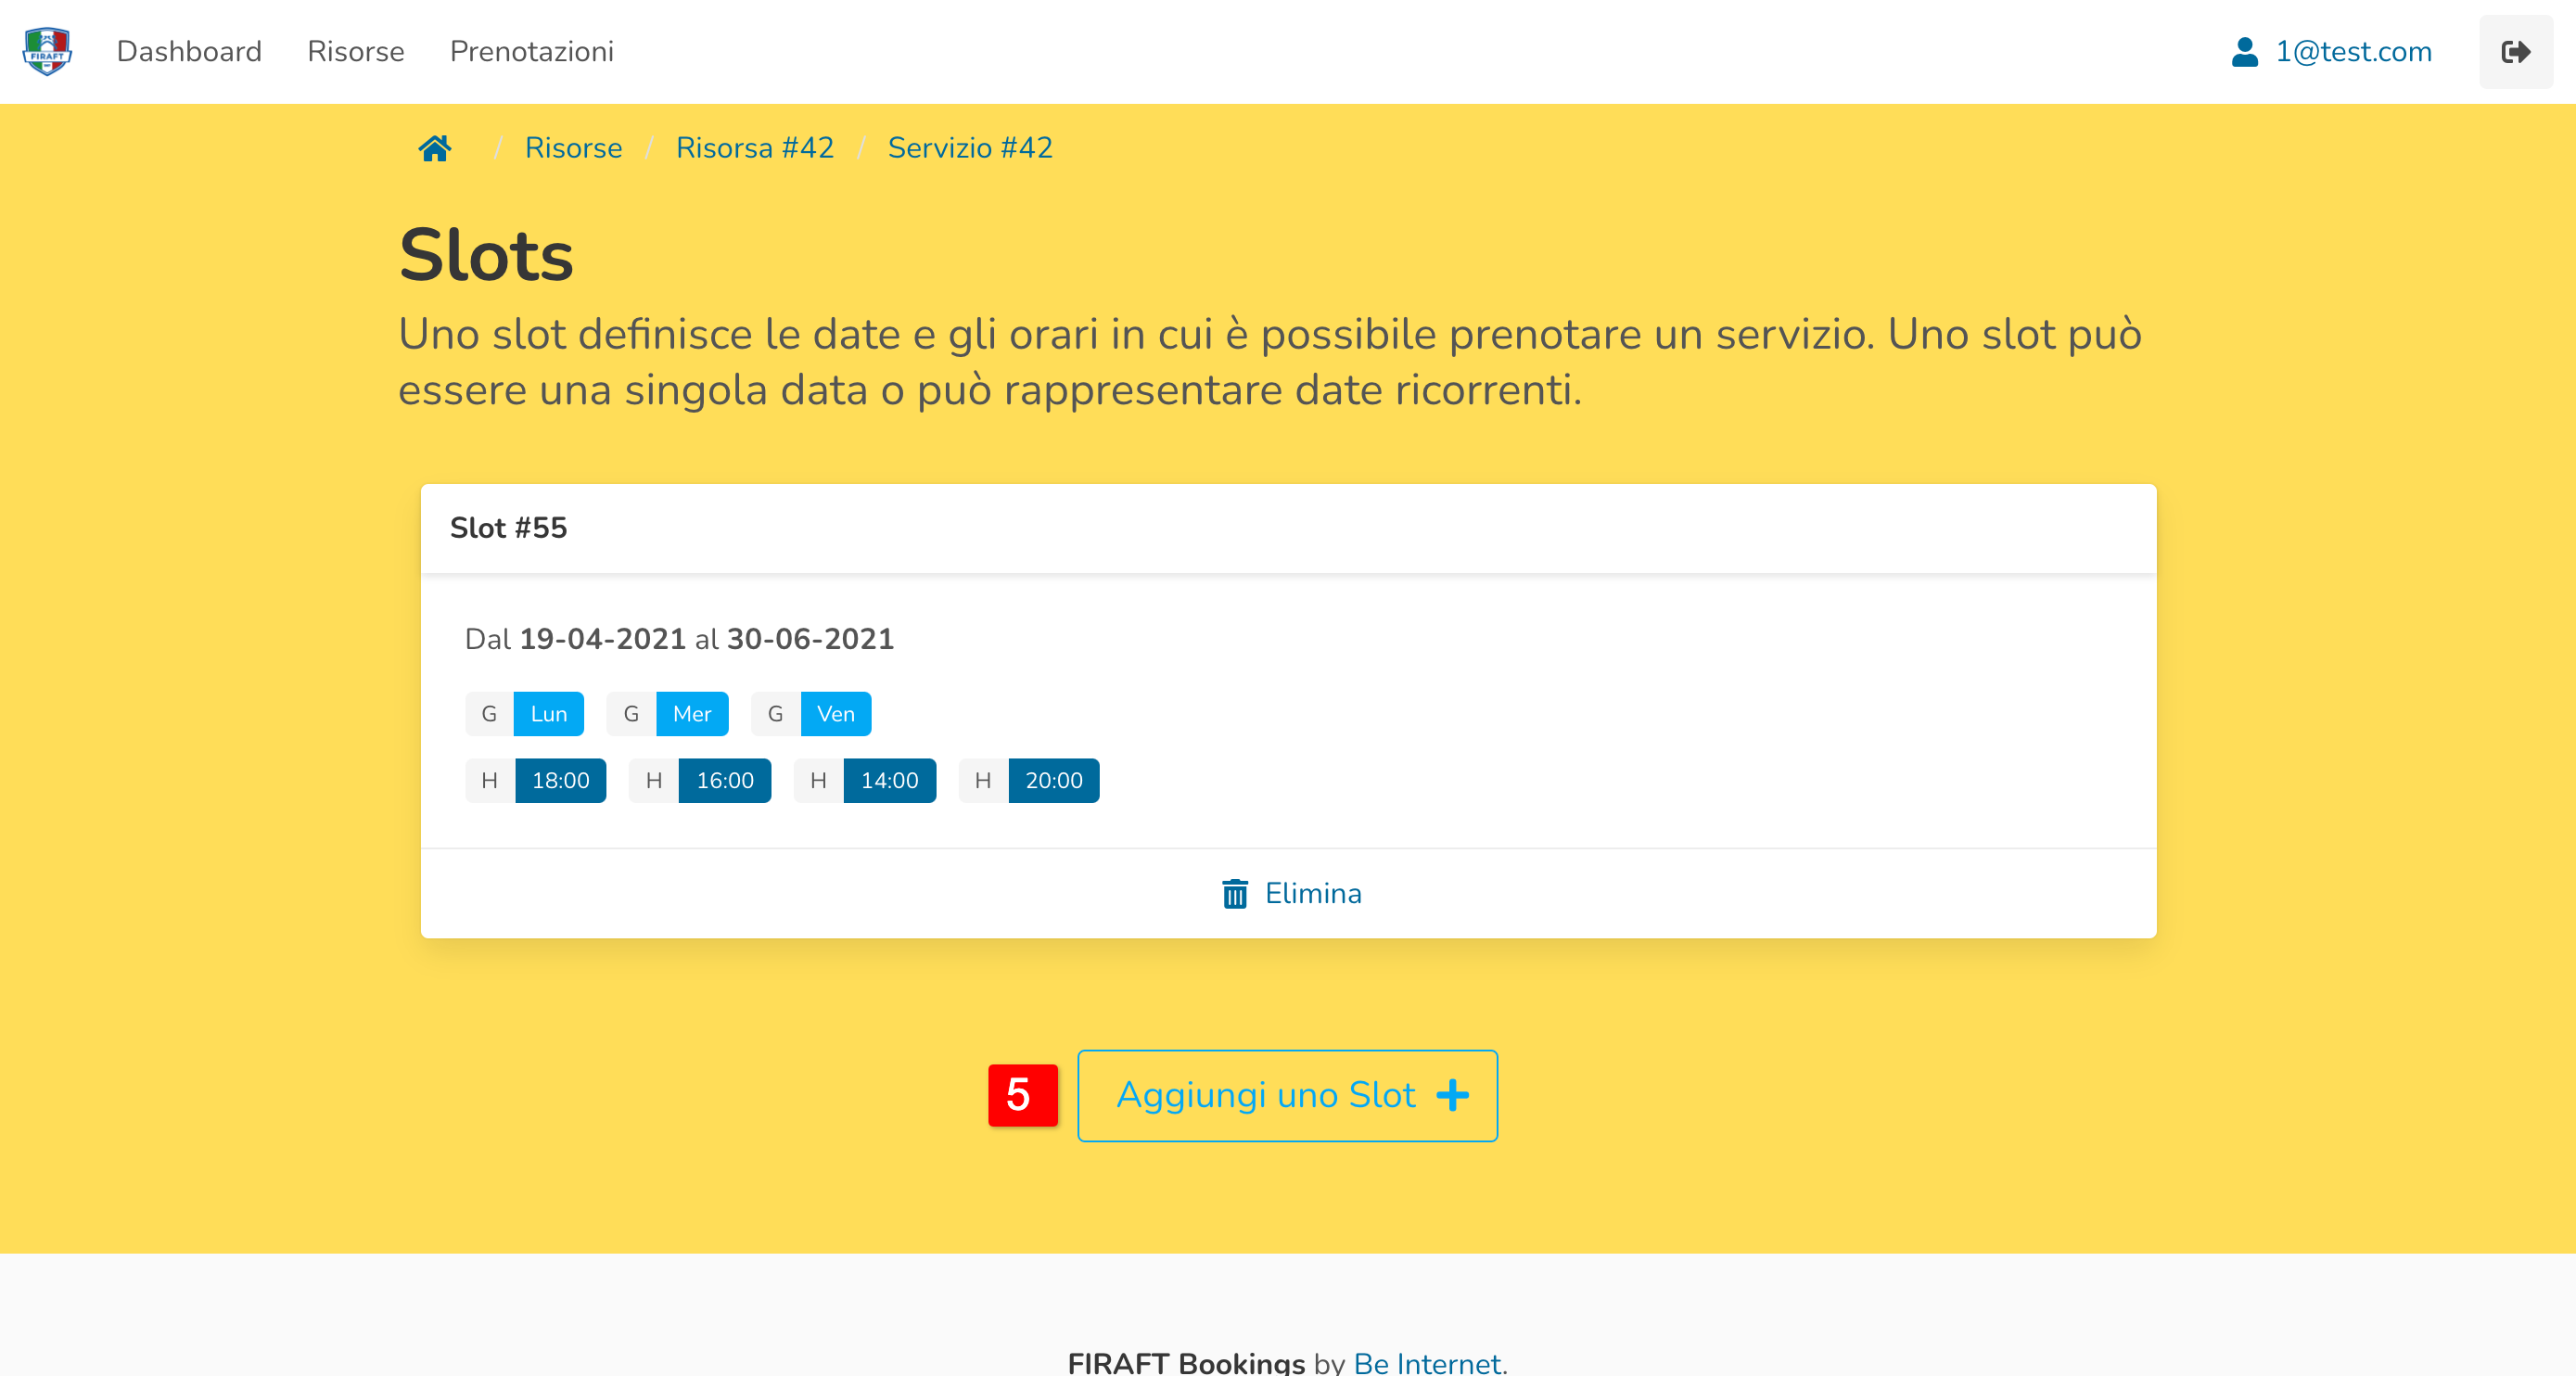
Task: Click the red number 5 badge
Action: pyautogui.click(x=1022, y=1095)
